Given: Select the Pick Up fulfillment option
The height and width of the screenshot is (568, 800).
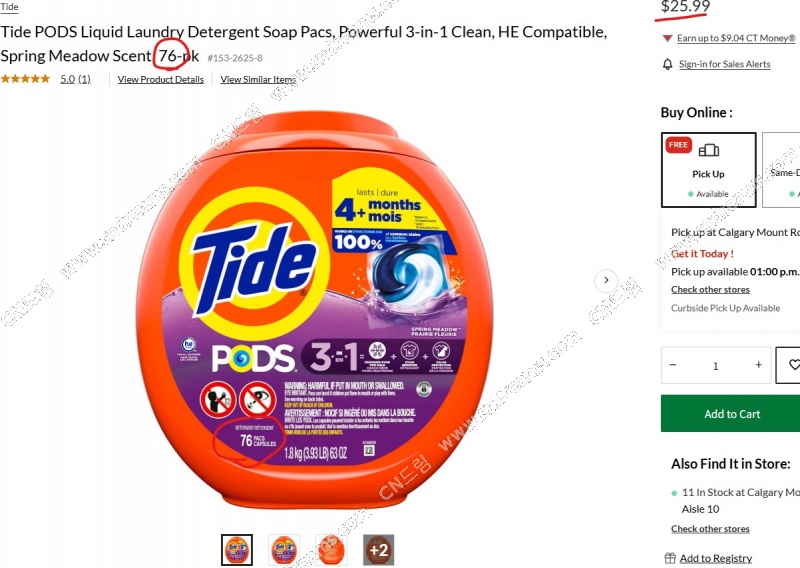Looking at the screenshot, I should click(709, 170).
